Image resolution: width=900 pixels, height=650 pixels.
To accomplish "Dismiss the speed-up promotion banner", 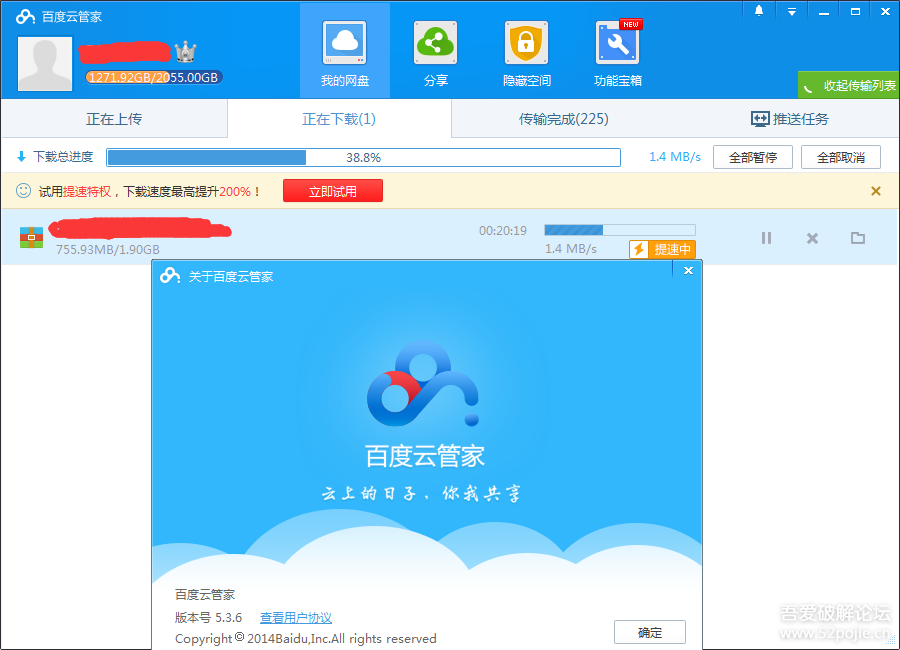I will [x=876, y=191].
